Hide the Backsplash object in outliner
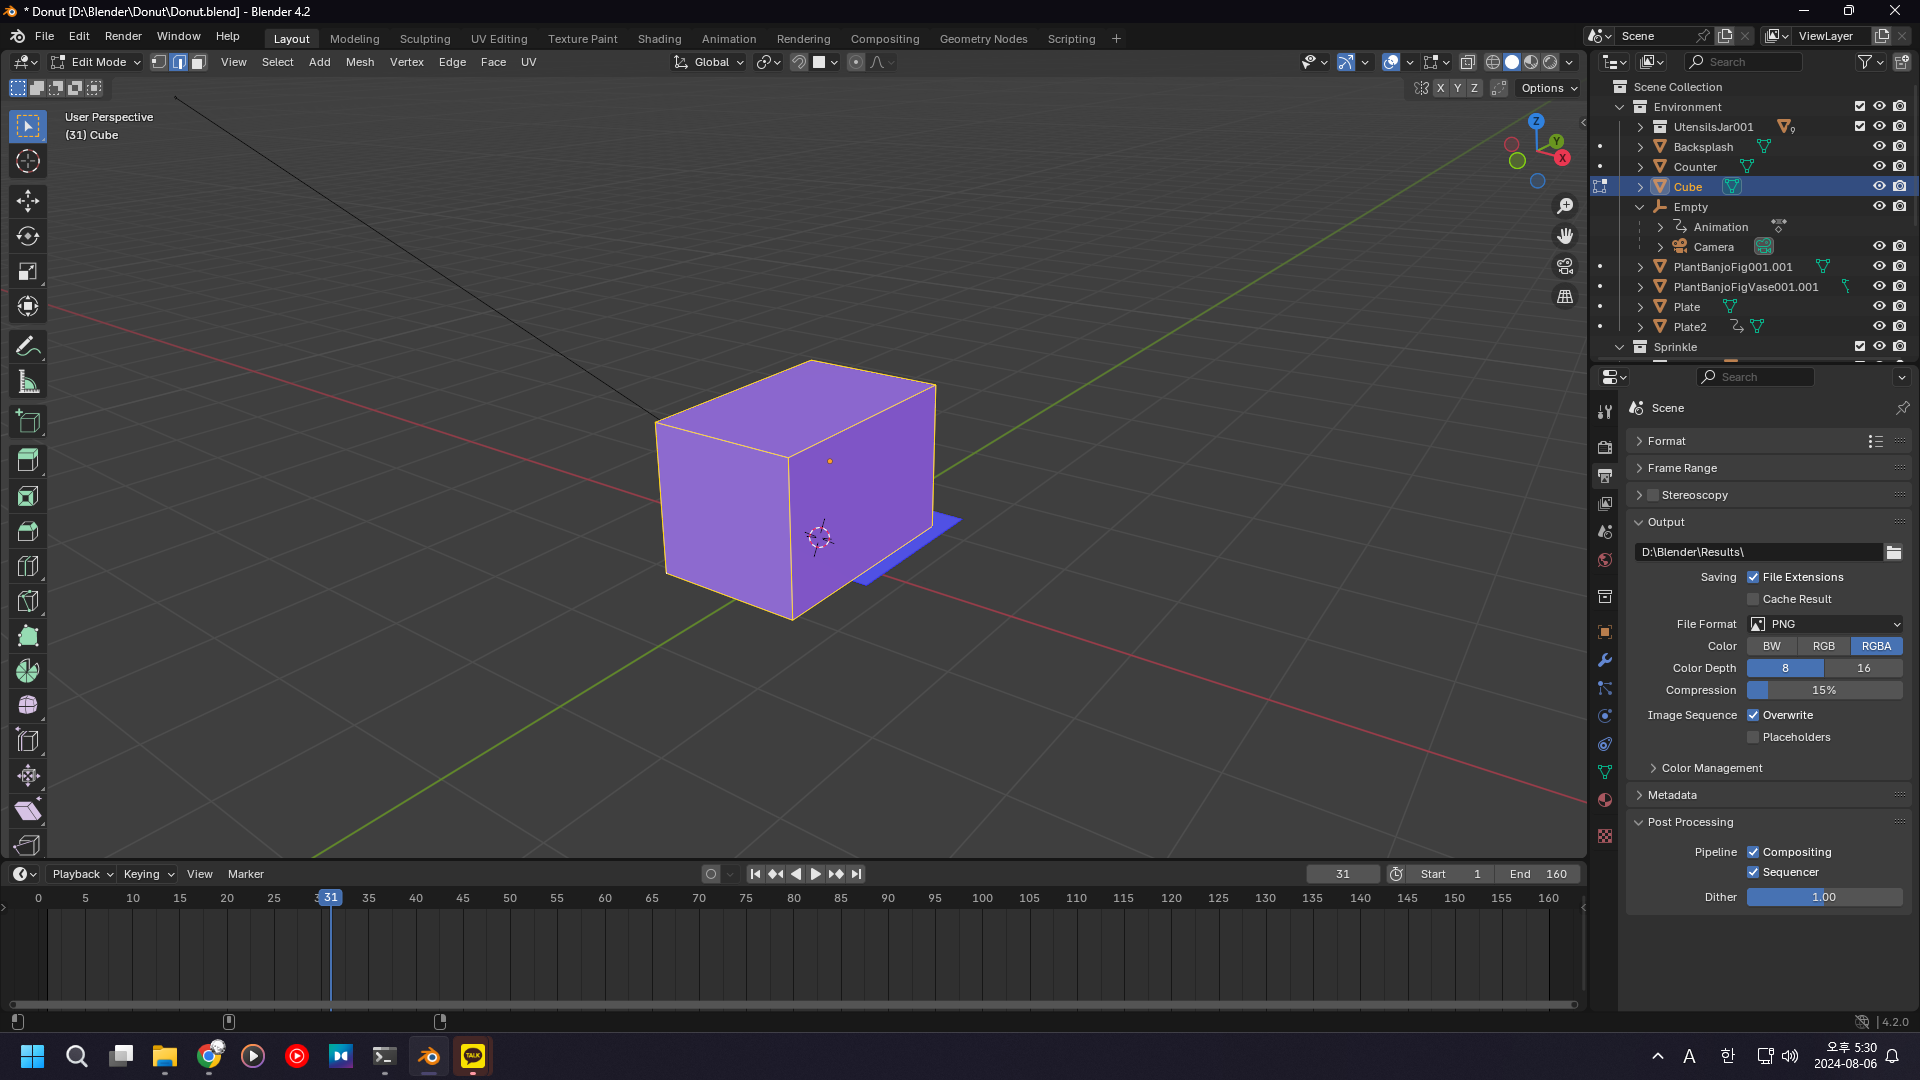Image resolution: width=1920 pixels, height=1080 pixels. (x=1879, y=147)
